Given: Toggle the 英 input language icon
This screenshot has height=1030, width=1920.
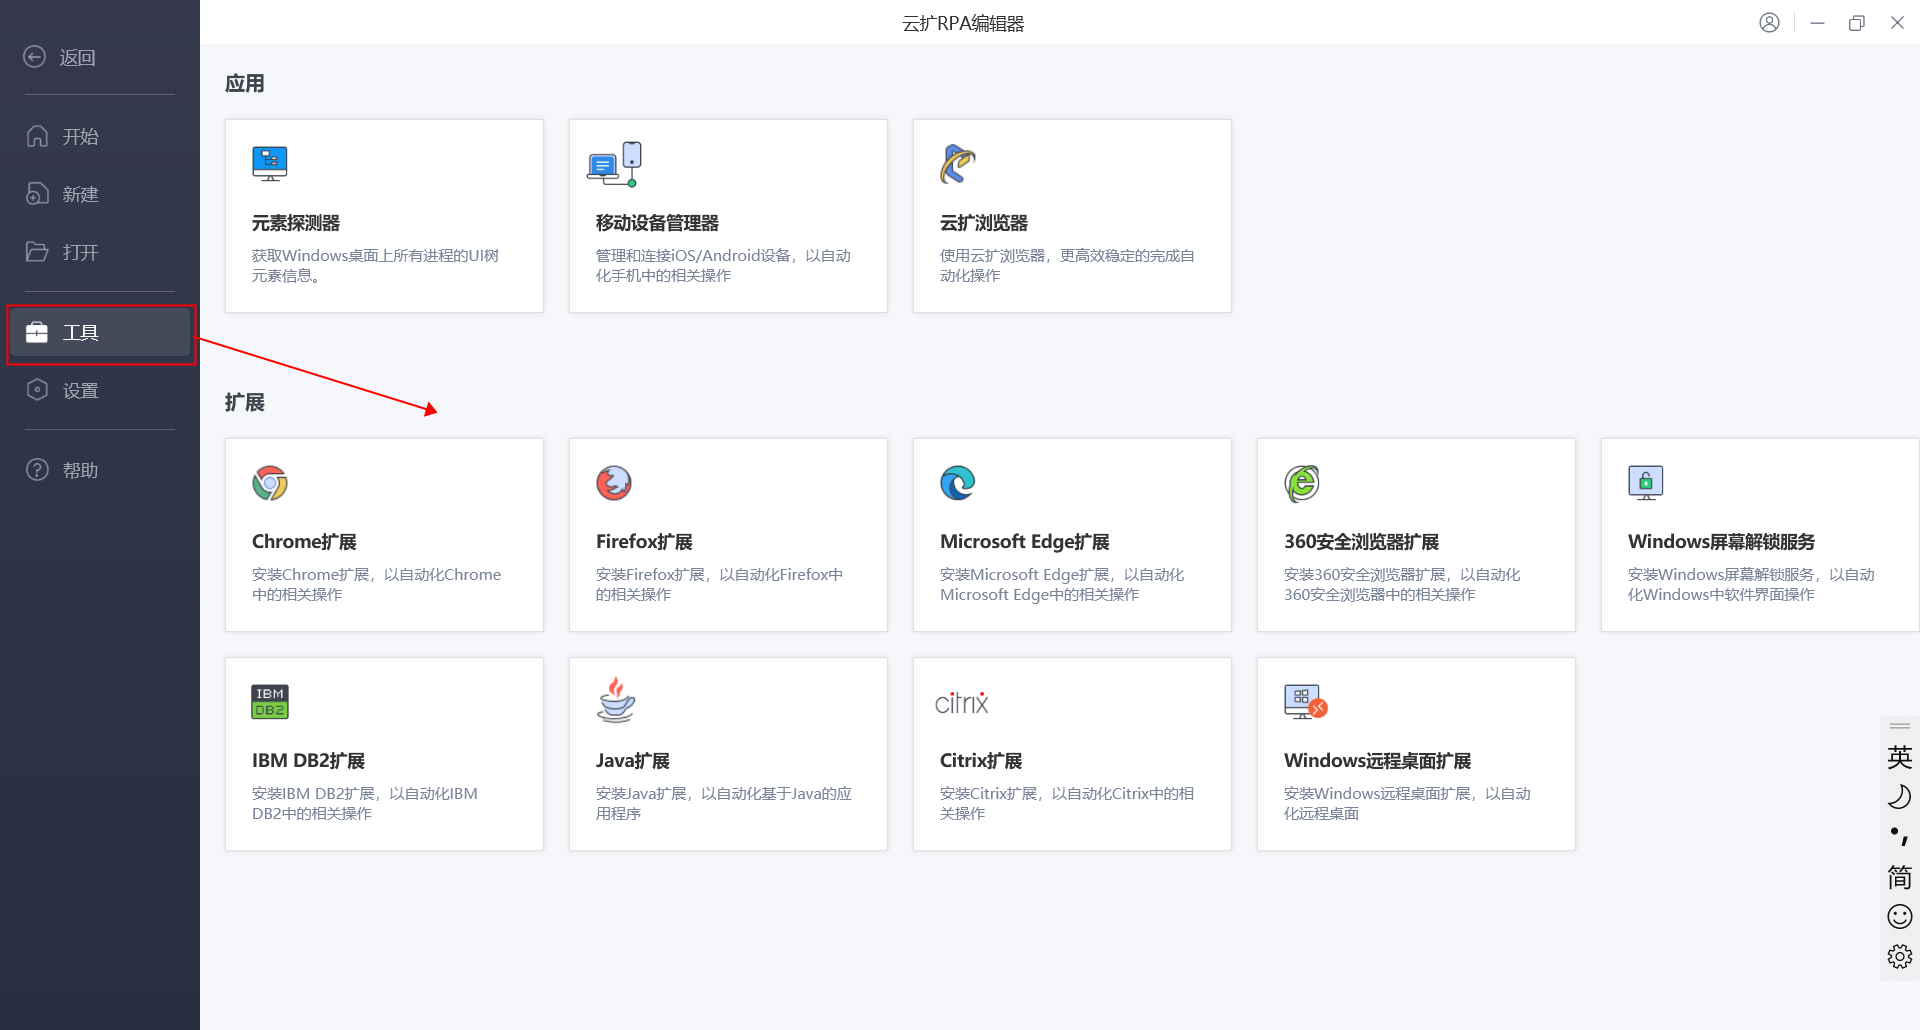Looking at the screenshot, I should point(1900,757).
